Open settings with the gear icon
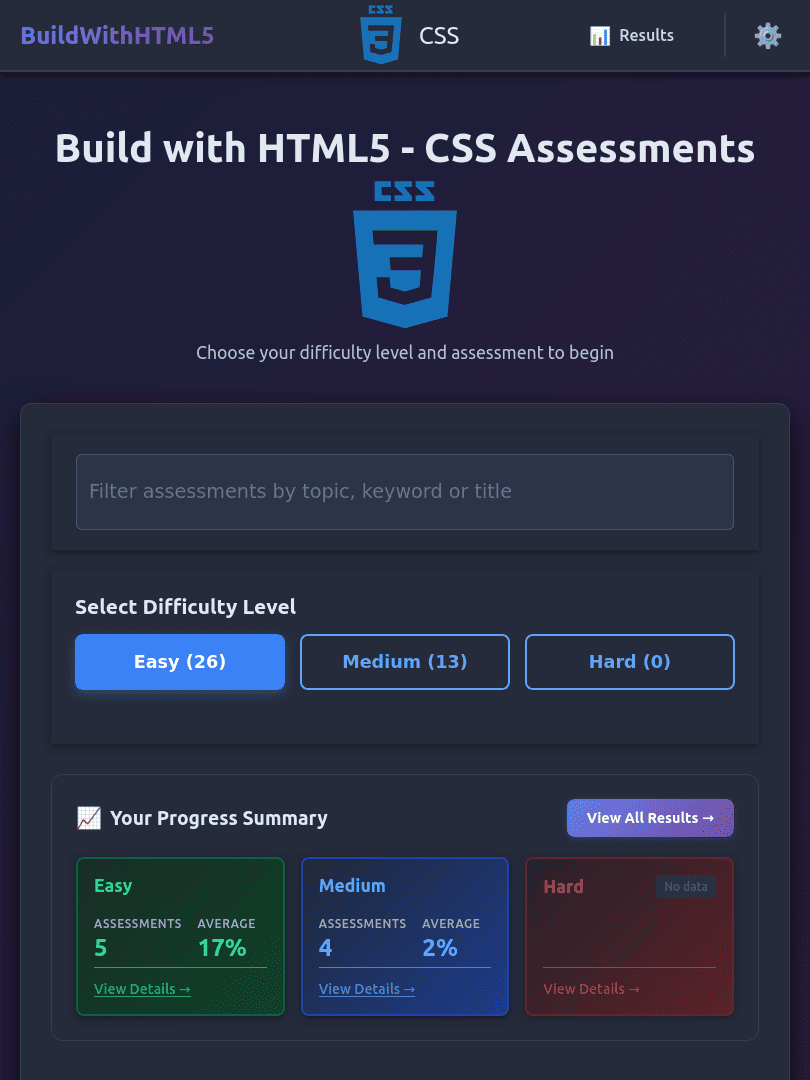This screenshot has width=810, height=1080. [767, 36]
